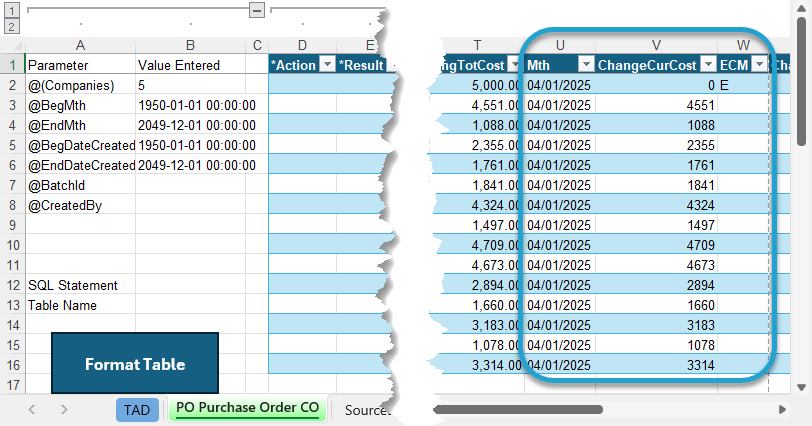This screenshot has height=426, width=812.
Task: Open the ChangeCurCost column filter dropdown
Action: pos(708,65)
